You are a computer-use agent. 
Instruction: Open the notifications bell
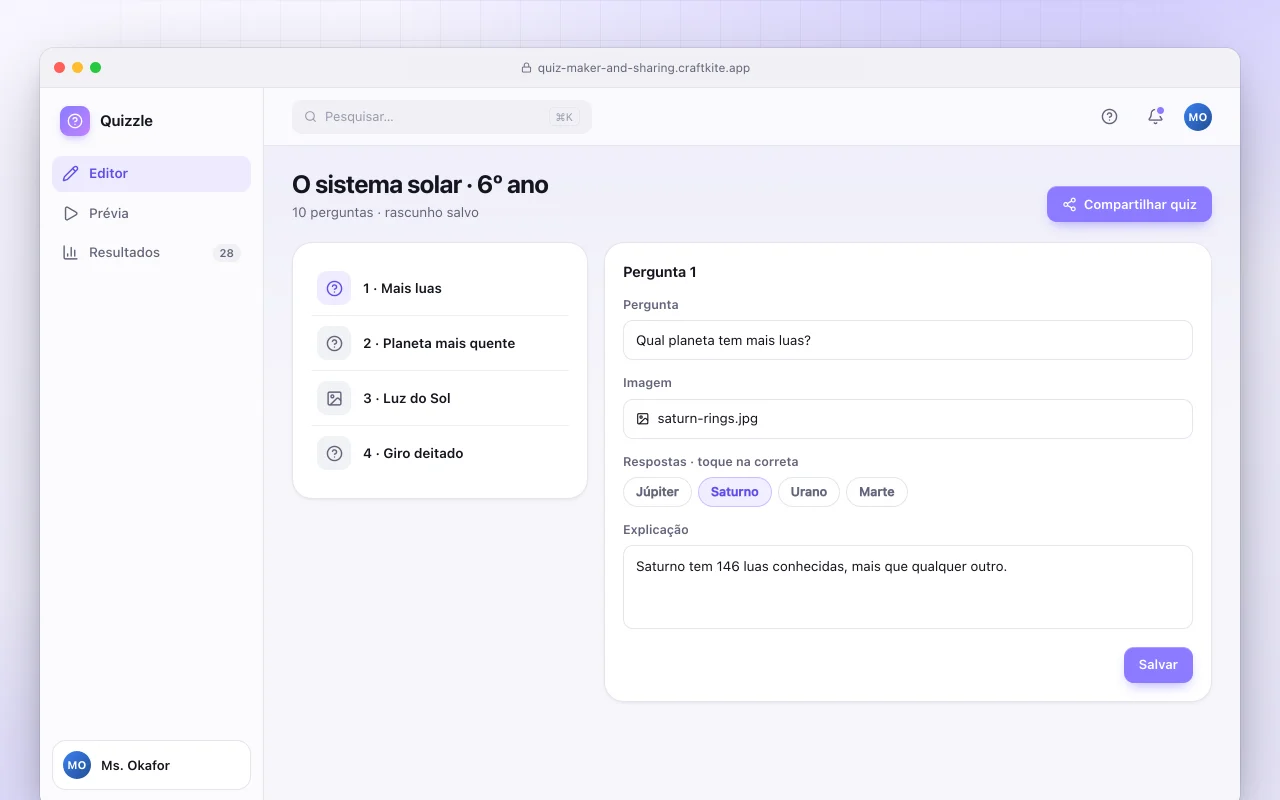[1155, 117]
